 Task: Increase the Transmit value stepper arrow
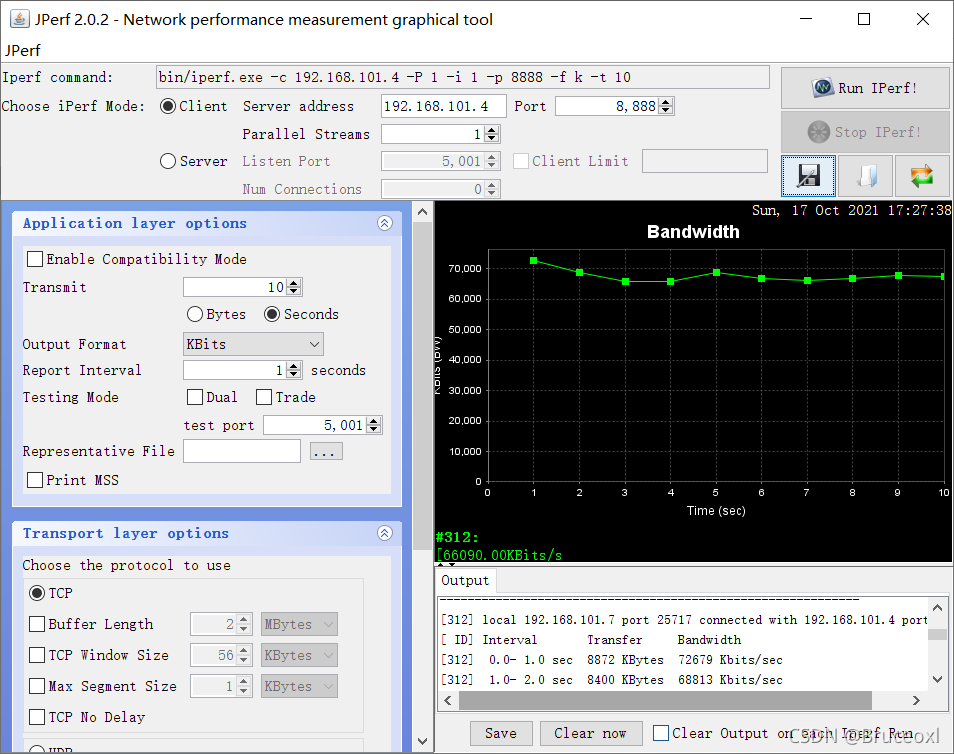294,283
